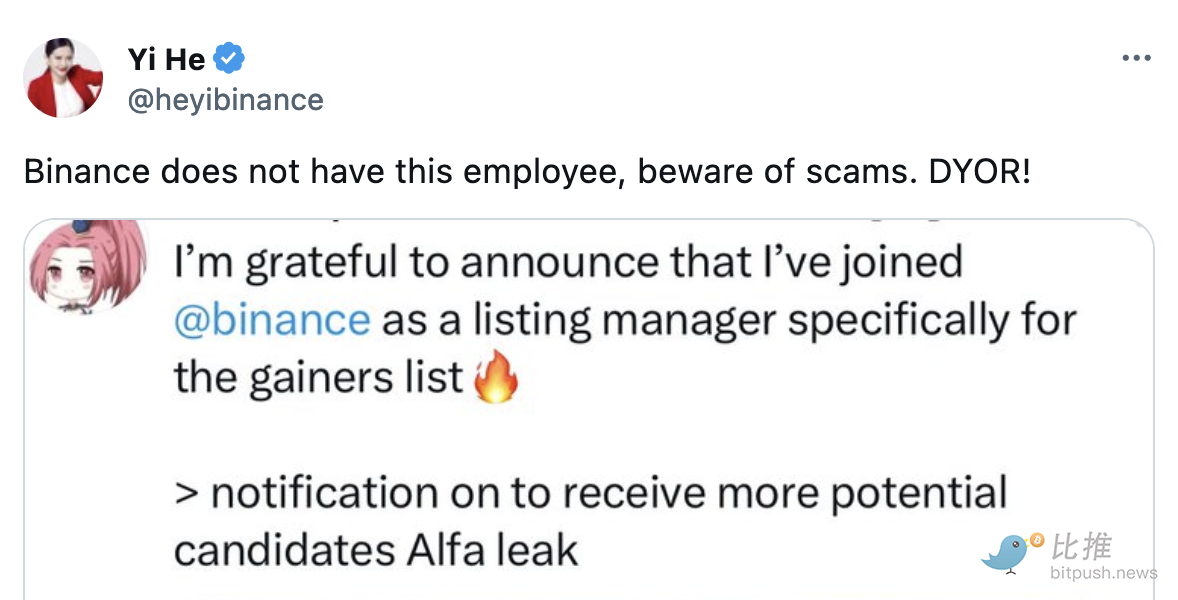Click the bitpush.news watermark text
Image resolution: width=1178 pixels, height=600 pixels.
[x=1103, y=573]
